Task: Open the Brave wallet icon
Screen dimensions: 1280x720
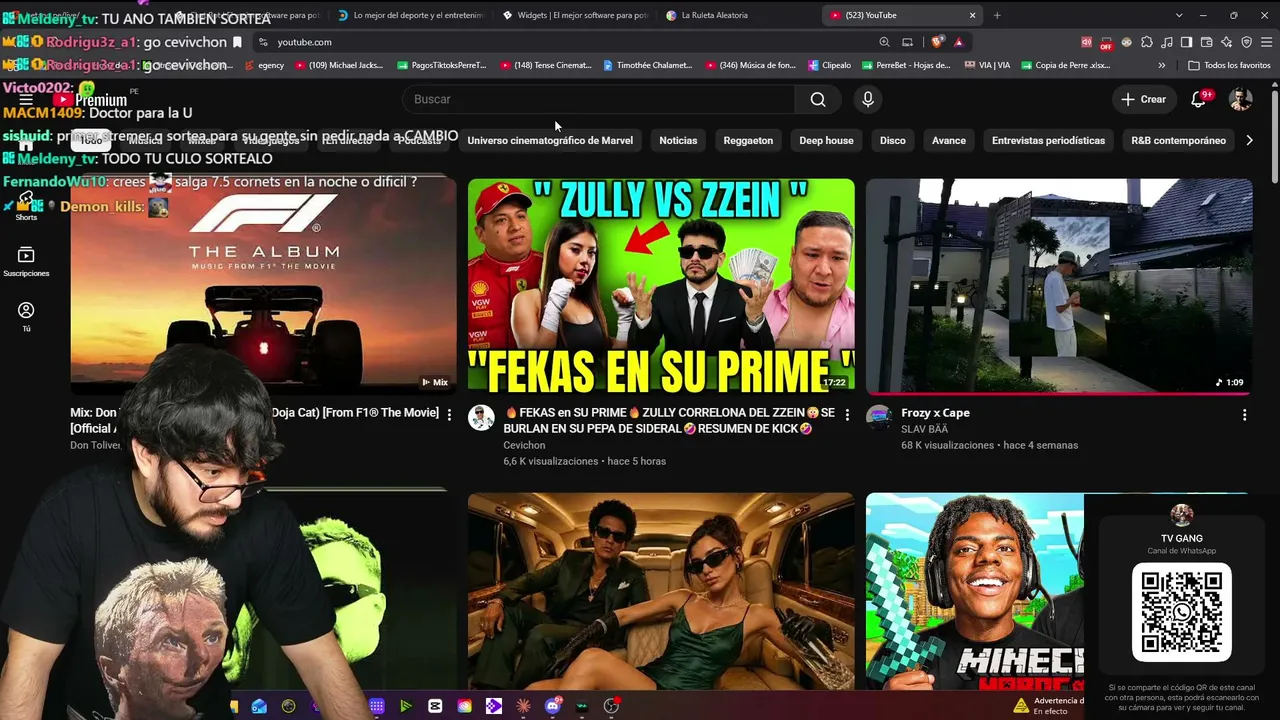Action: [x=1206, y=42]
